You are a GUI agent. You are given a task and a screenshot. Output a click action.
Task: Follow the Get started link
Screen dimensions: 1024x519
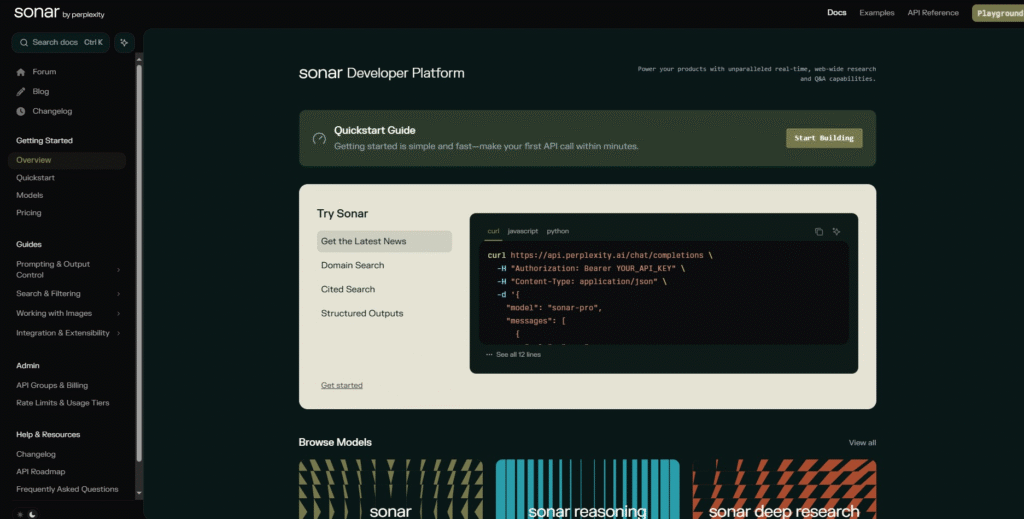[342, 386]
